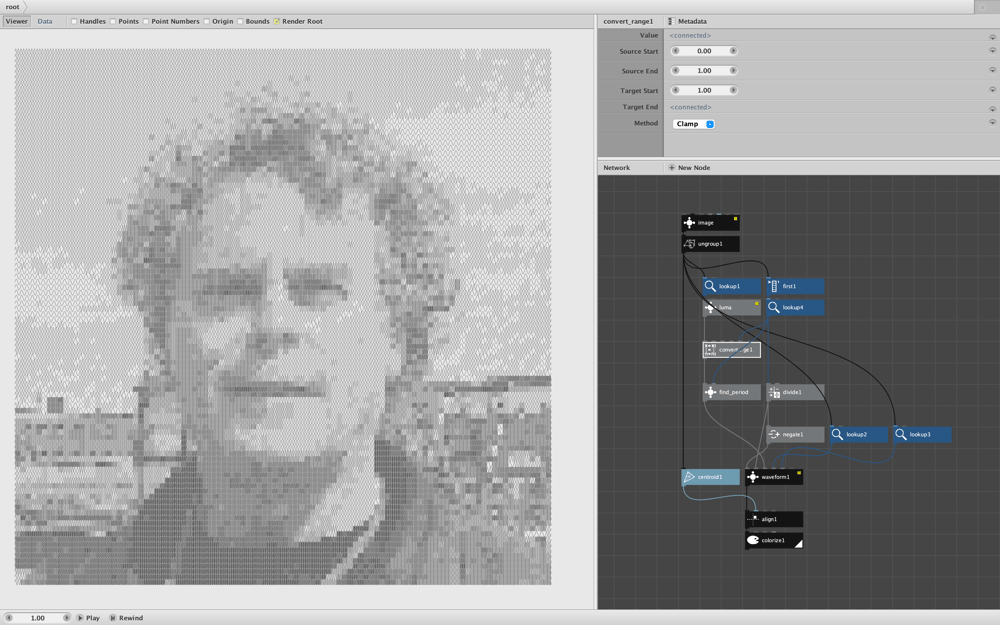Click the root breadcrumb
The height and width of the screenshot is (625, 1000).
coord(12,7)
